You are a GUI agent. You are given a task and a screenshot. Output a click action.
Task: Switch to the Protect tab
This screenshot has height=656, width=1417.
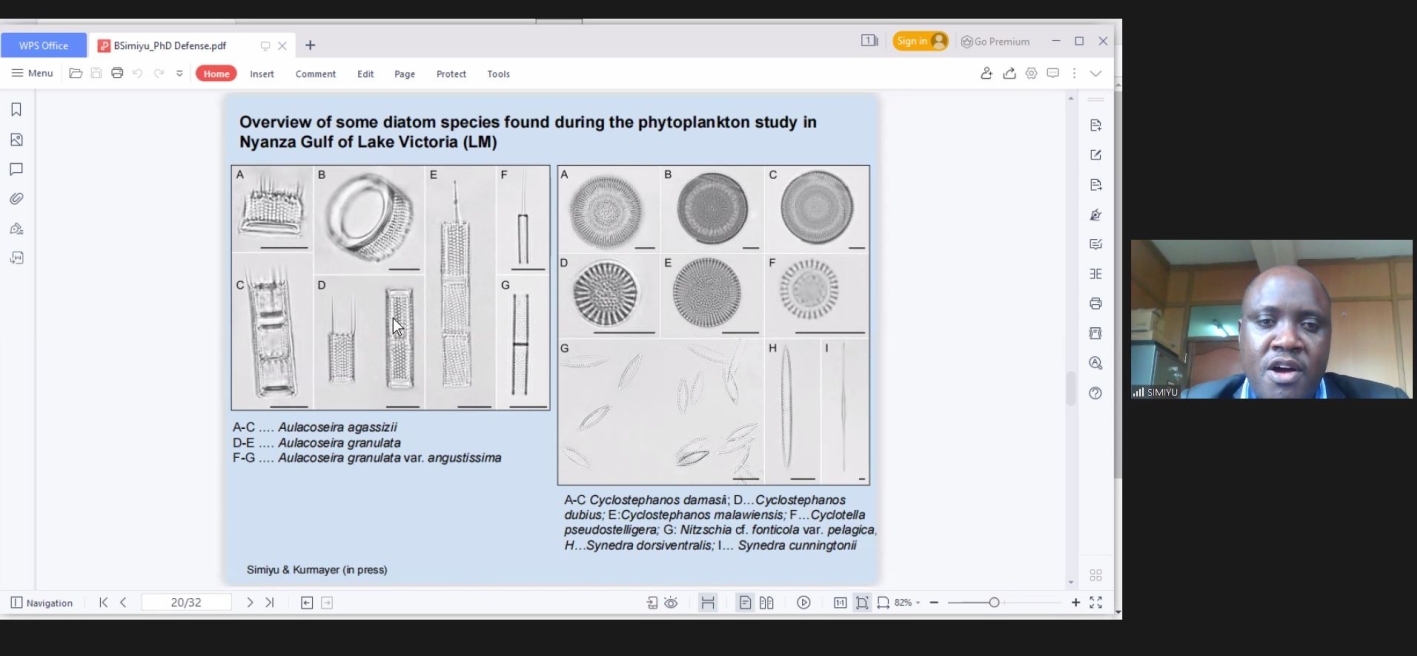pos(451,74)
